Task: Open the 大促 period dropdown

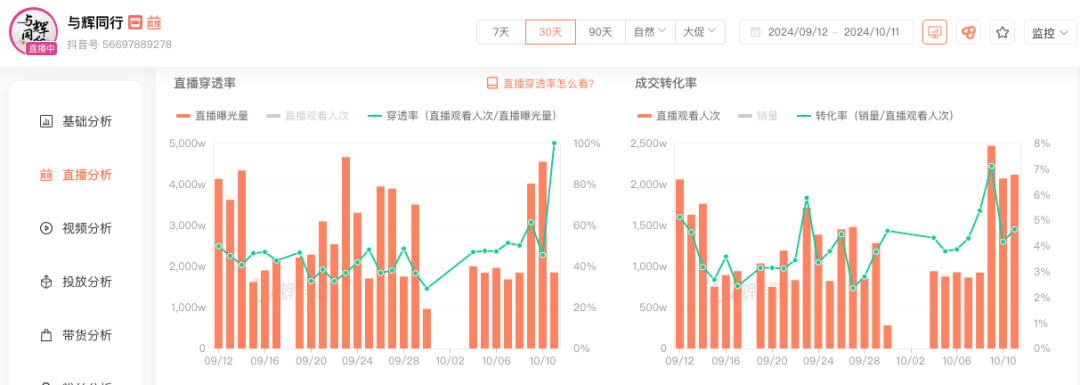Action: [700, 32]
